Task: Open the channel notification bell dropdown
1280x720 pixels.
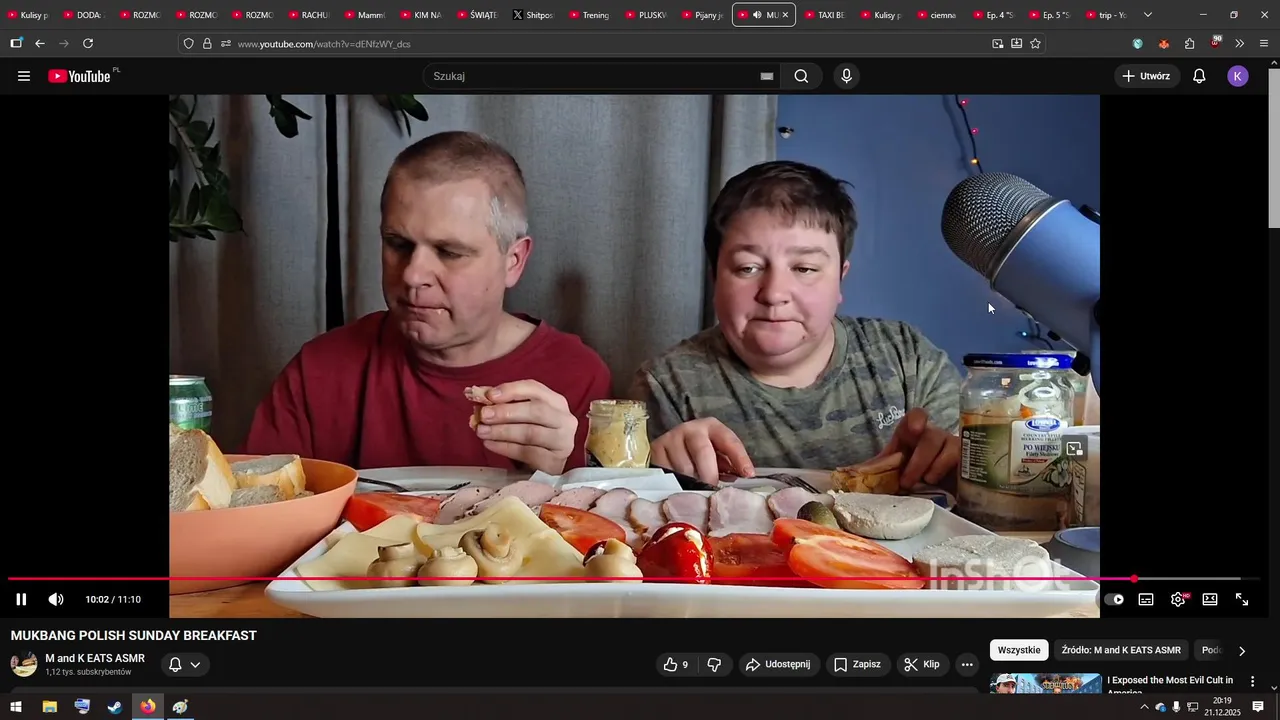Action: (185, 664)
